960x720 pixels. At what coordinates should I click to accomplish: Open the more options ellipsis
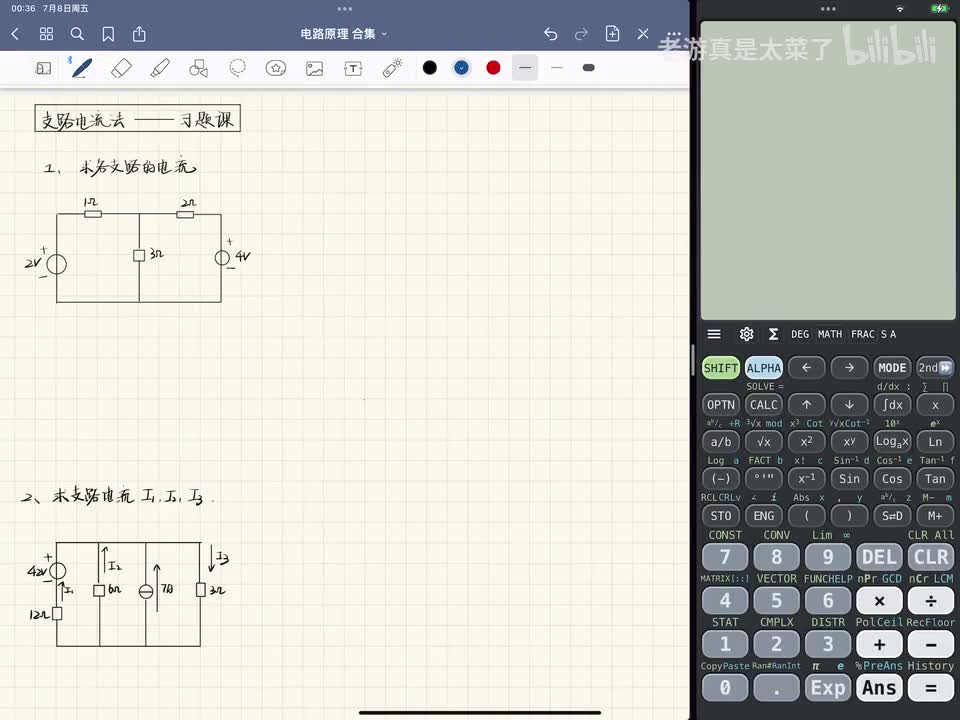pos(673,34)
